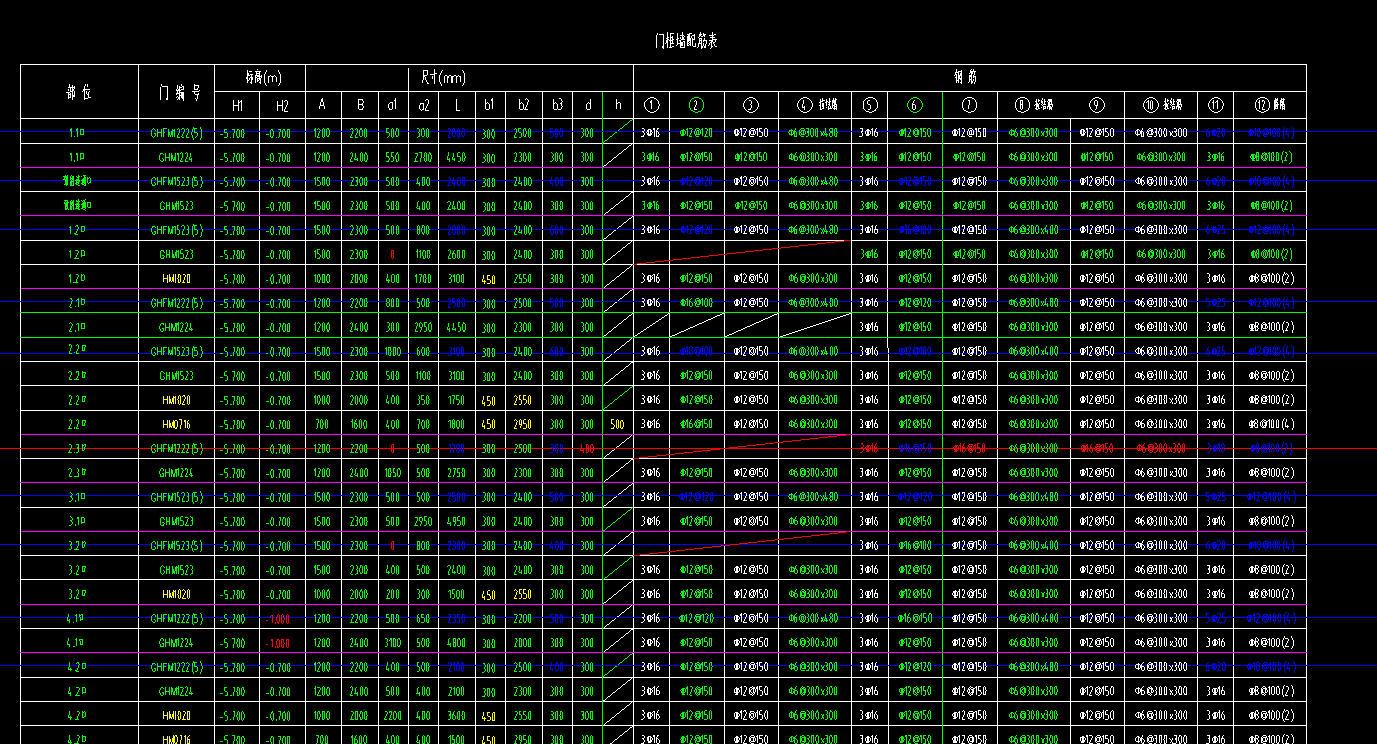The image size is (1377, 744).
Task: Select the L column header
Action: (456, 105)
